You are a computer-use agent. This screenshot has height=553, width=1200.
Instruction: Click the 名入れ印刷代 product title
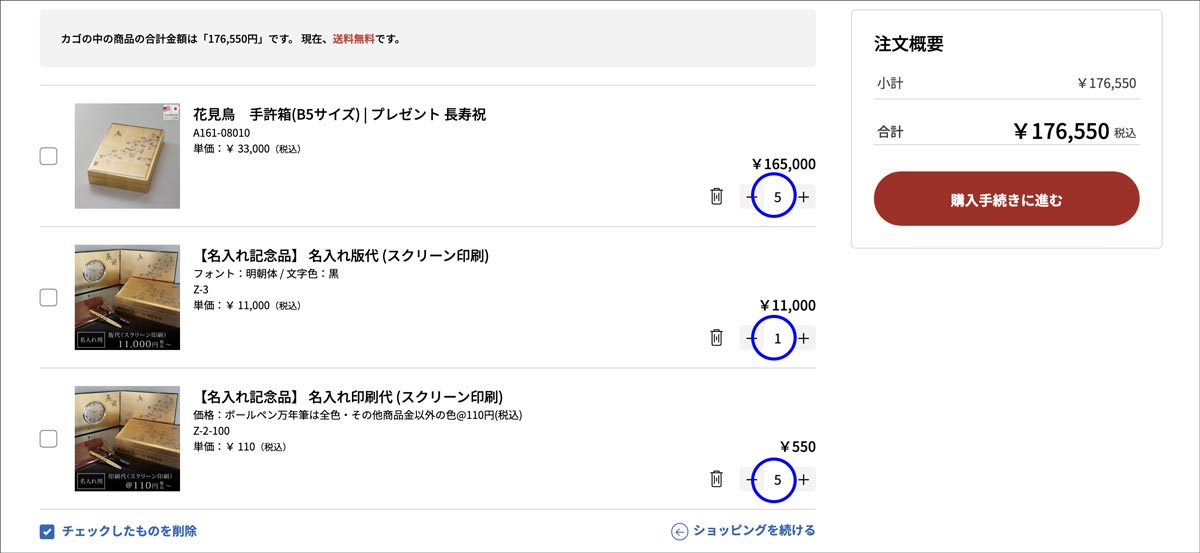click(x=348, y=396)
